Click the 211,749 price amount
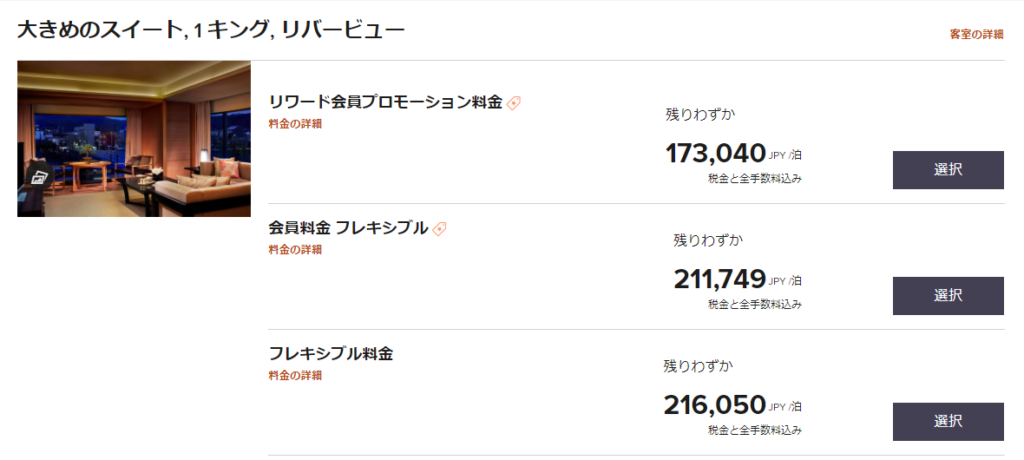The width and height of the screenshot is (1024, 460). coord(720,279)
